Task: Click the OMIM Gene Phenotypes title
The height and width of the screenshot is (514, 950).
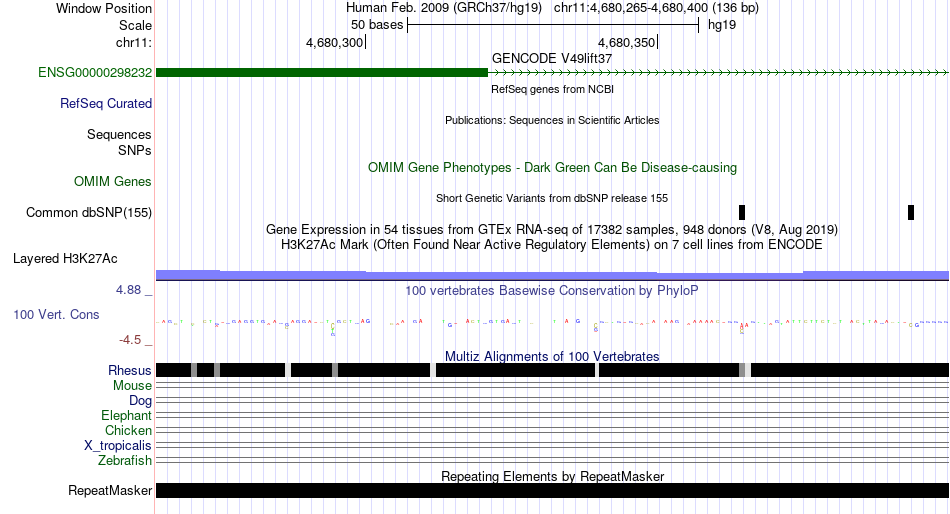Action: point(552,167)
